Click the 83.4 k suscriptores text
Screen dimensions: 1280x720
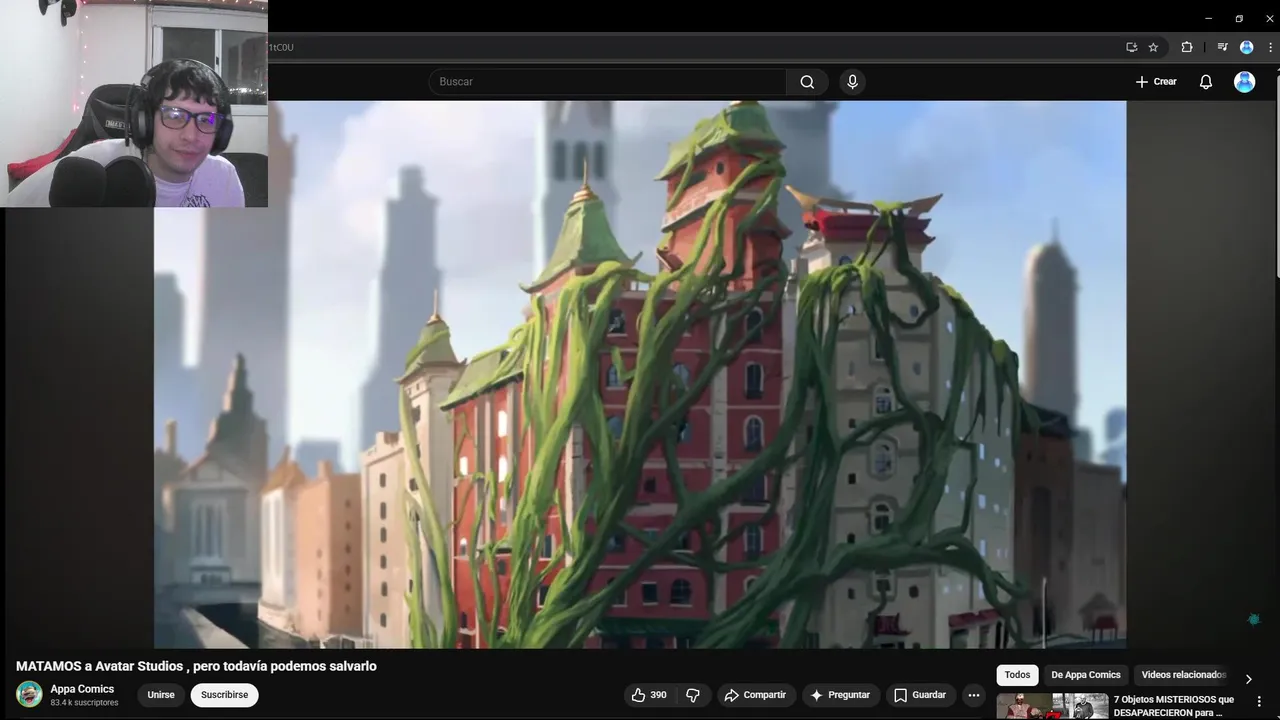(x=84, y=703)
